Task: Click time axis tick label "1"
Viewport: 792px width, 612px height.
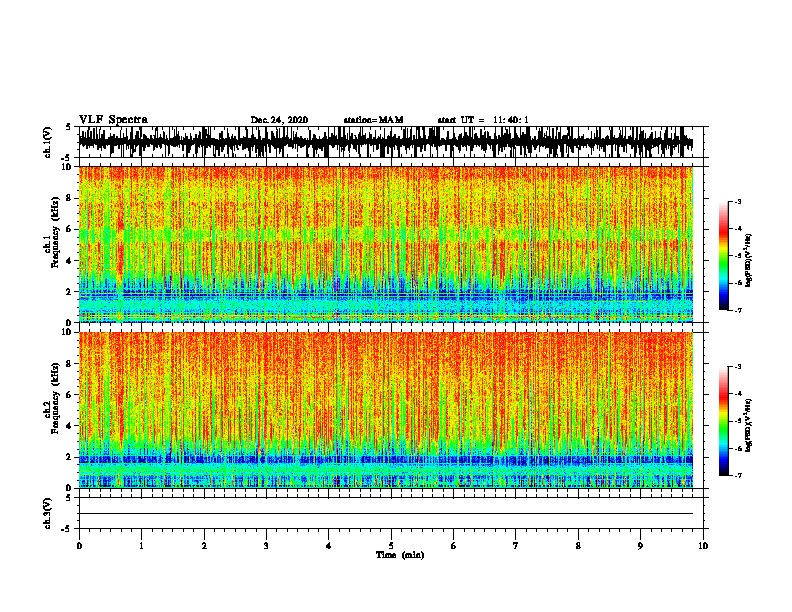Action: tap(141, 546)
